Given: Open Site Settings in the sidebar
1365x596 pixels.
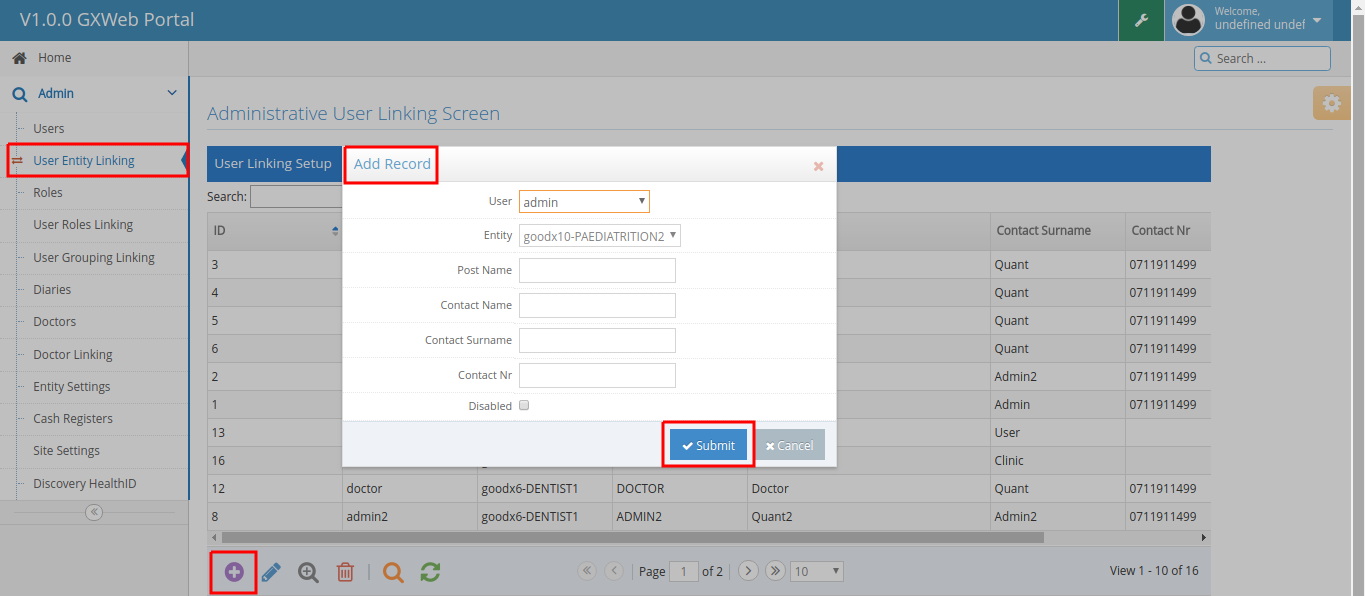Looking at the screenshot, I should (x=67, y=451).
